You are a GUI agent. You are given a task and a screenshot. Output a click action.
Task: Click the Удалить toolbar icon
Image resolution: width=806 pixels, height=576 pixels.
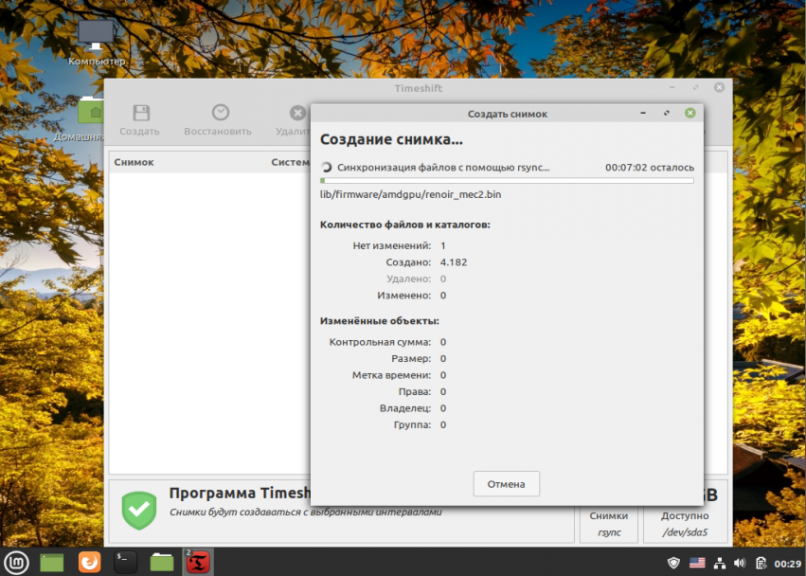point(298,113)
